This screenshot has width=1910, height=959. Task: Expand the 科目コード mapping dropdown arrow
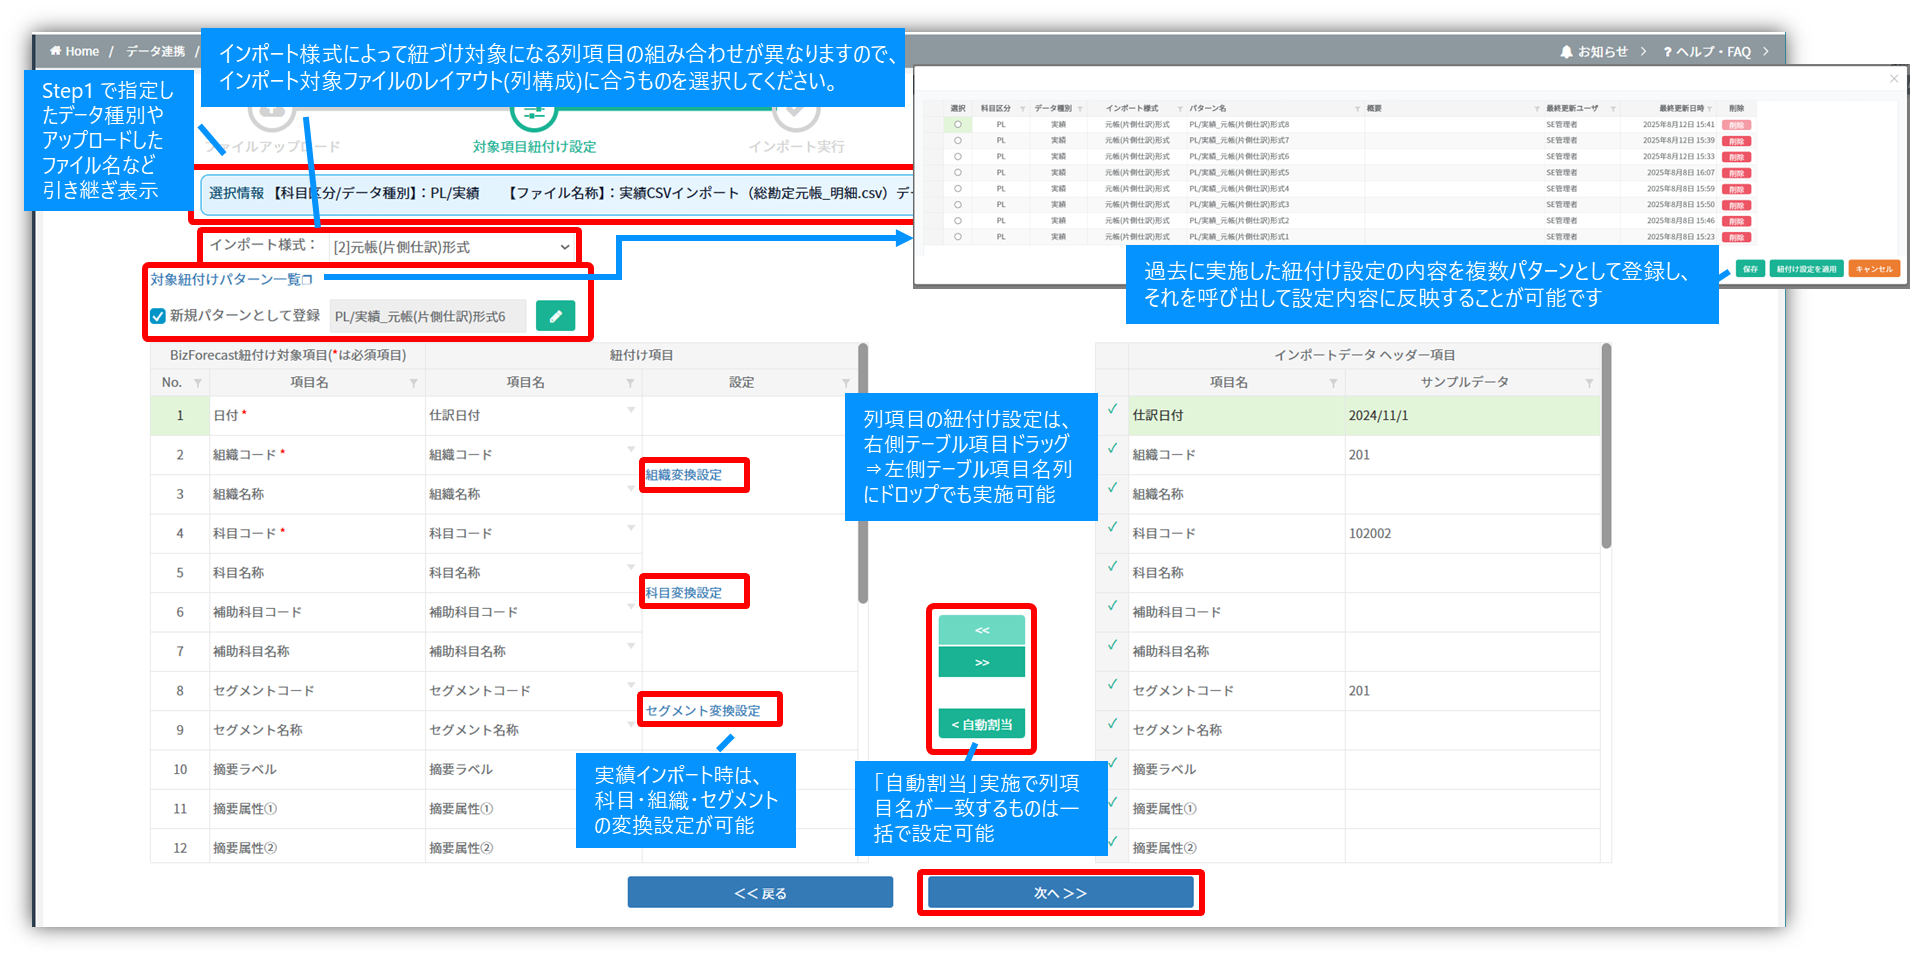[631, 528]
